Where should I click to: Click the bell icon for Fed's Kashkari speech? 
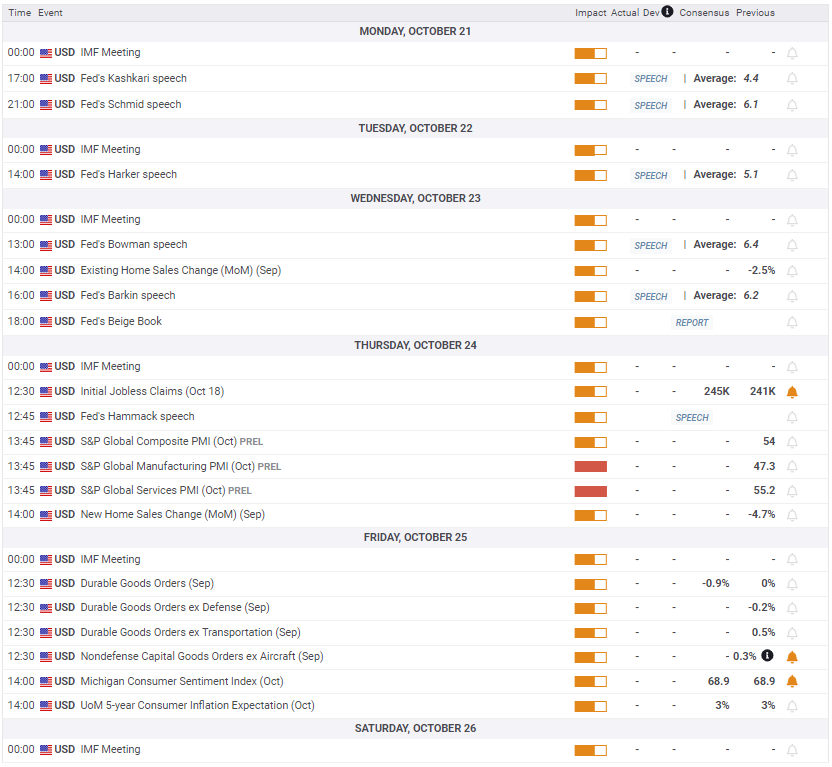point(792,78)
